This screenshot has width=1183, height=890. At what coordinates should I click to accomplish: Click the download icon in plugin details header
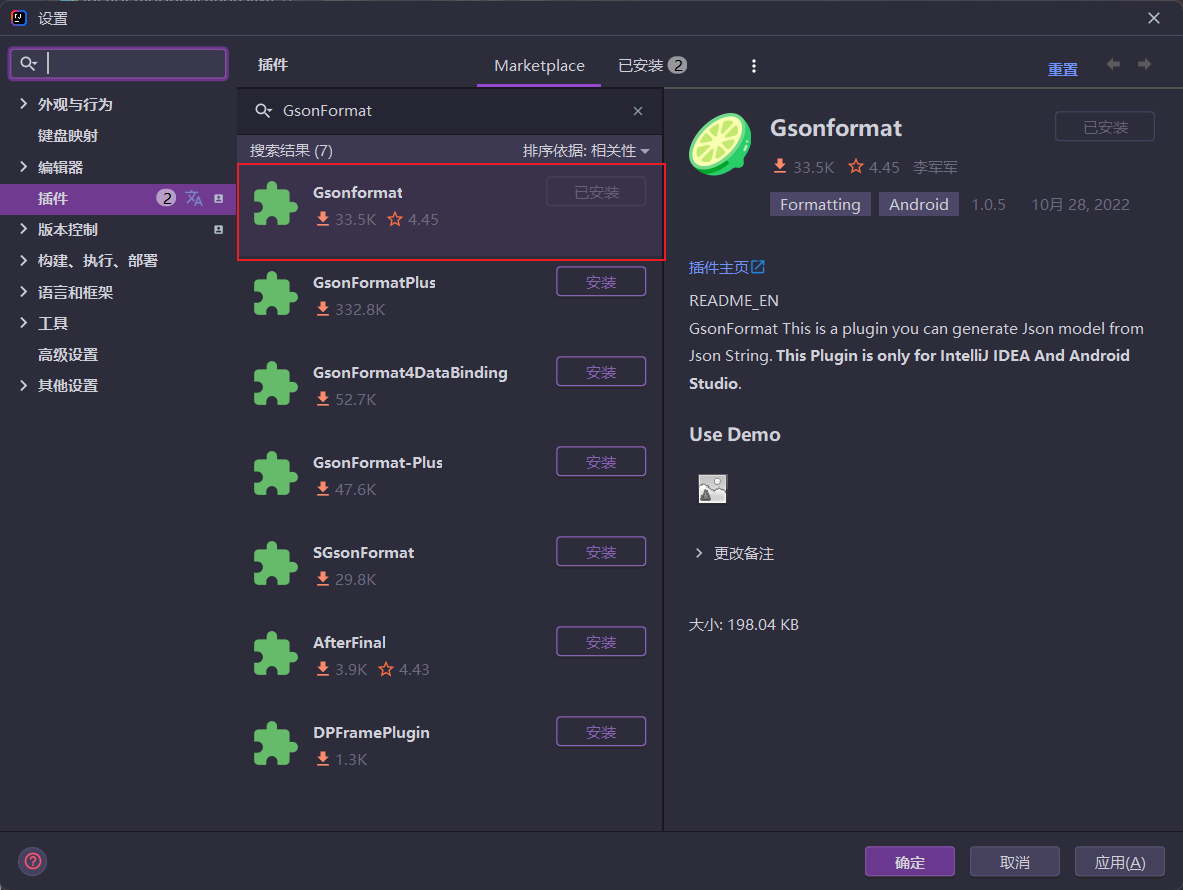(779, 167)
